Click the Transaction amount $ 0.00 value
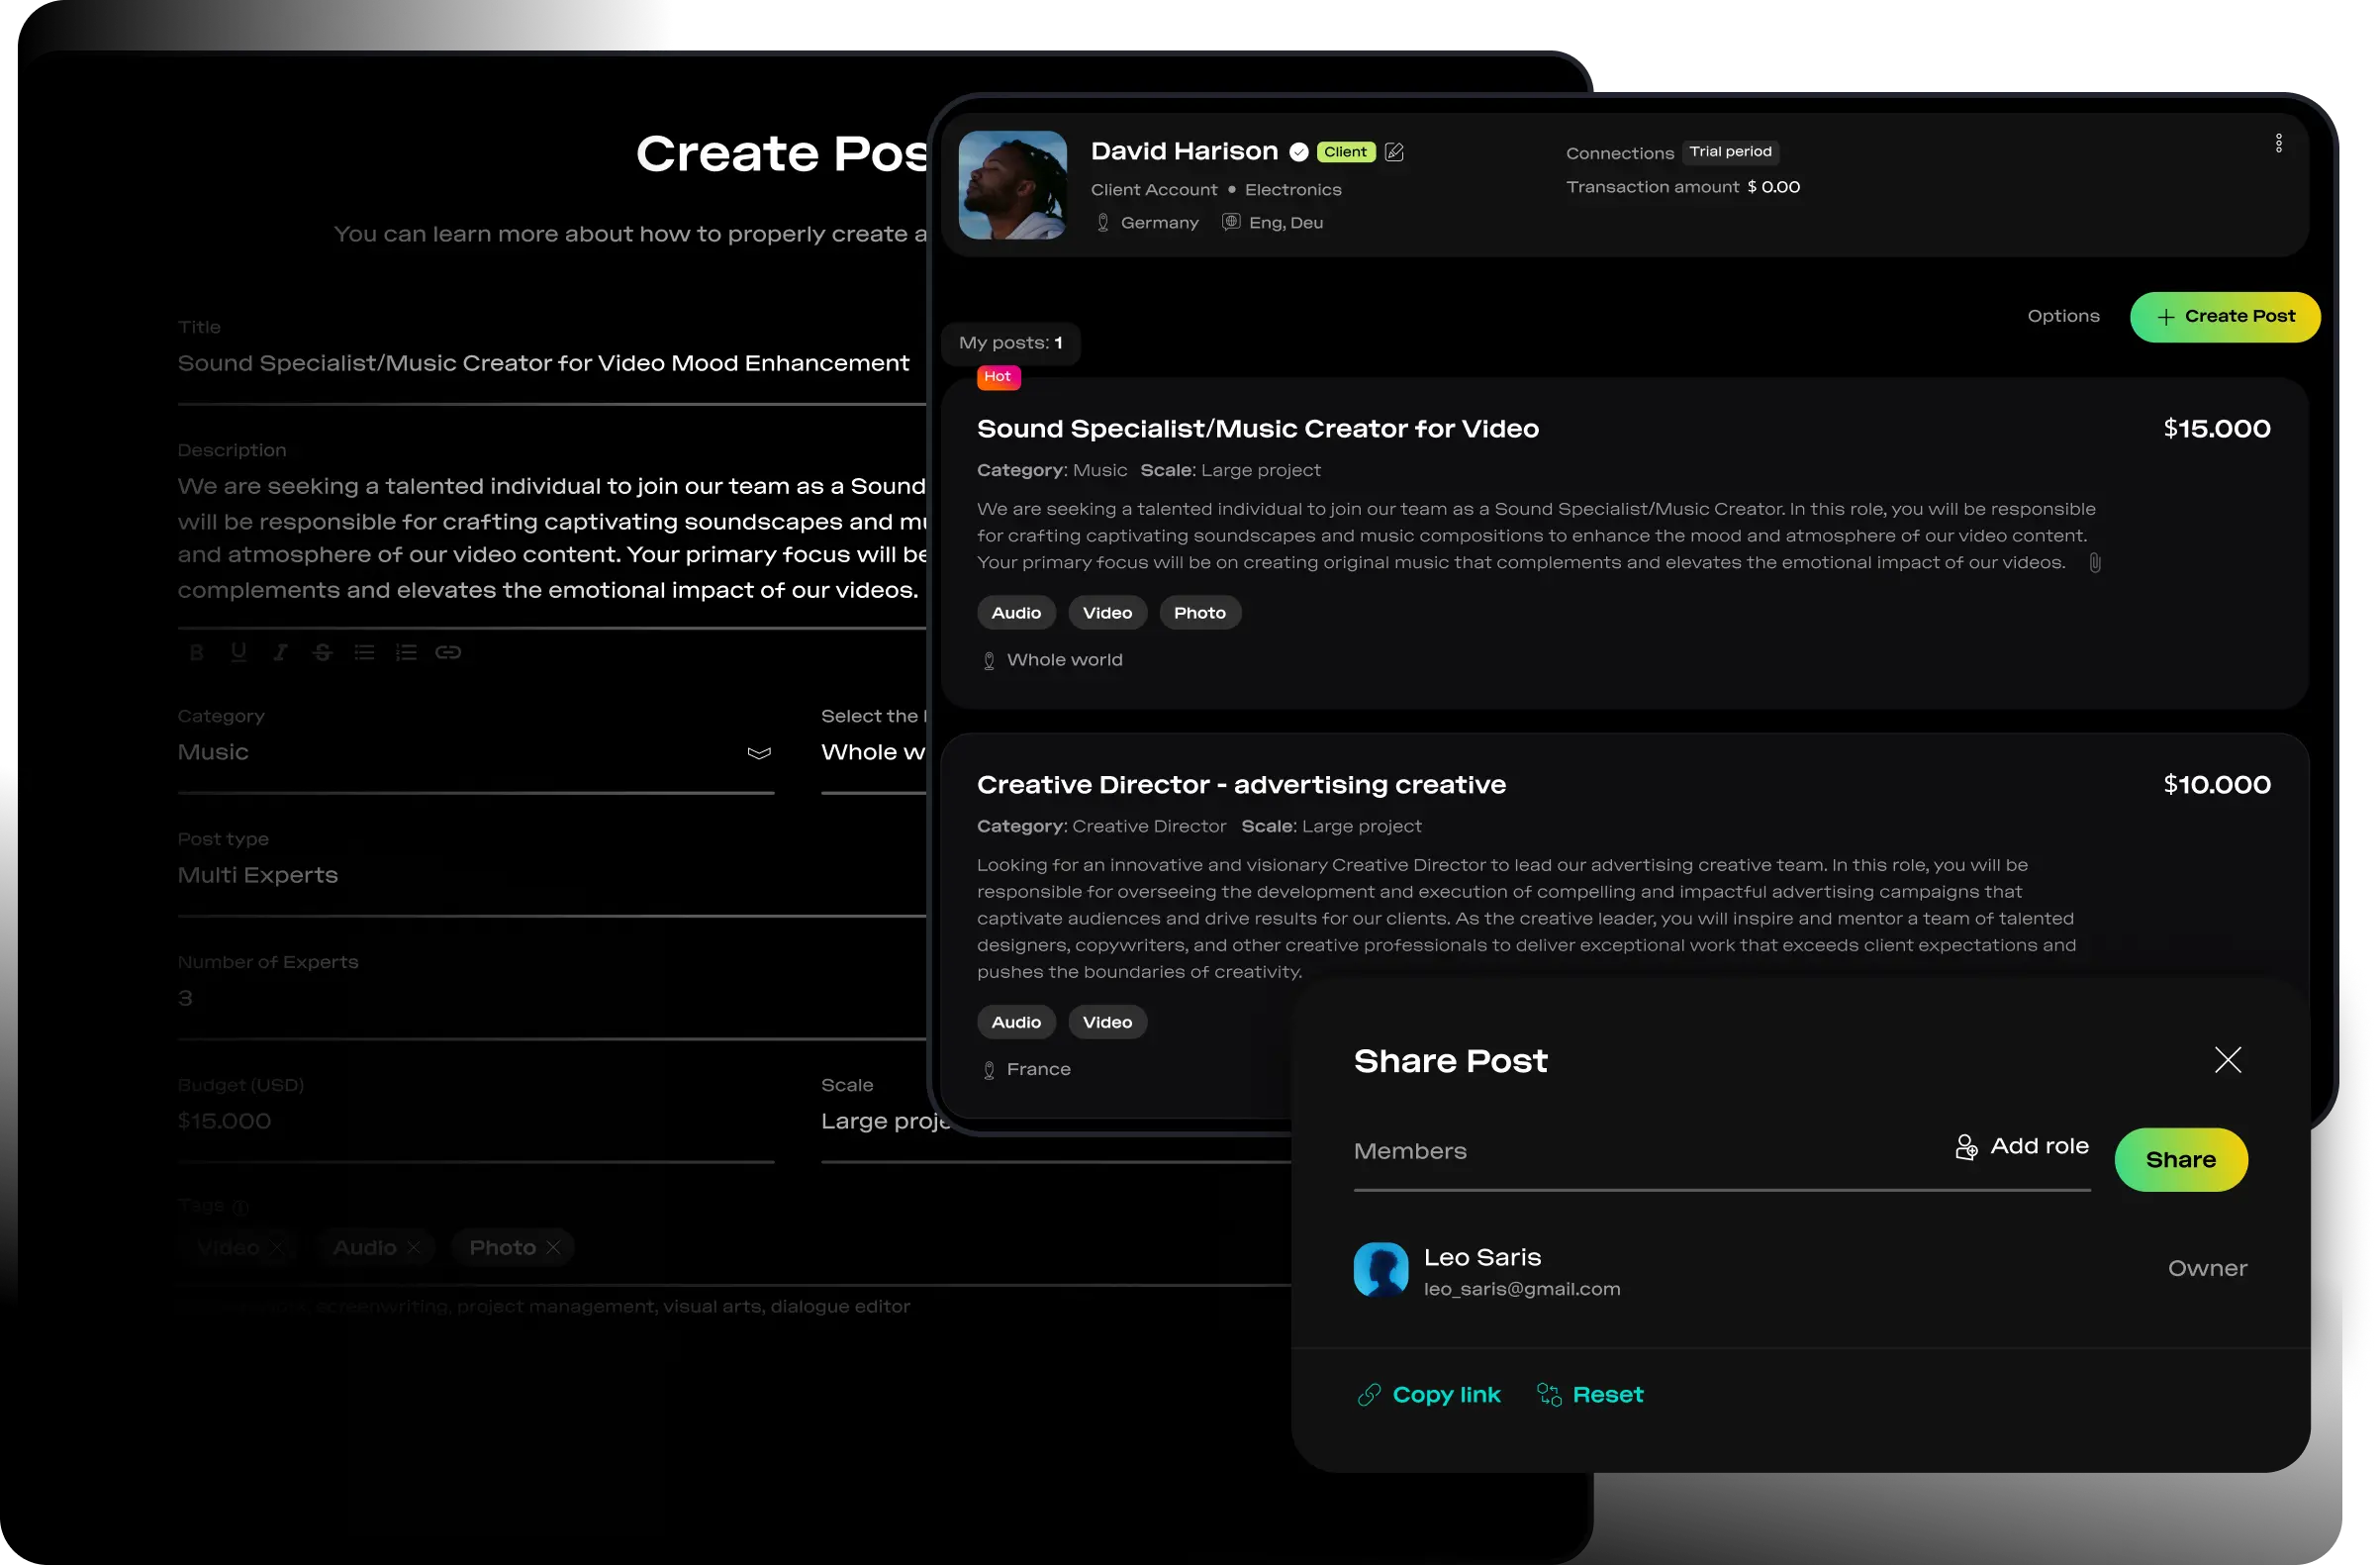Viewport: 2380px width, 1565px height. coord(1773,187)
